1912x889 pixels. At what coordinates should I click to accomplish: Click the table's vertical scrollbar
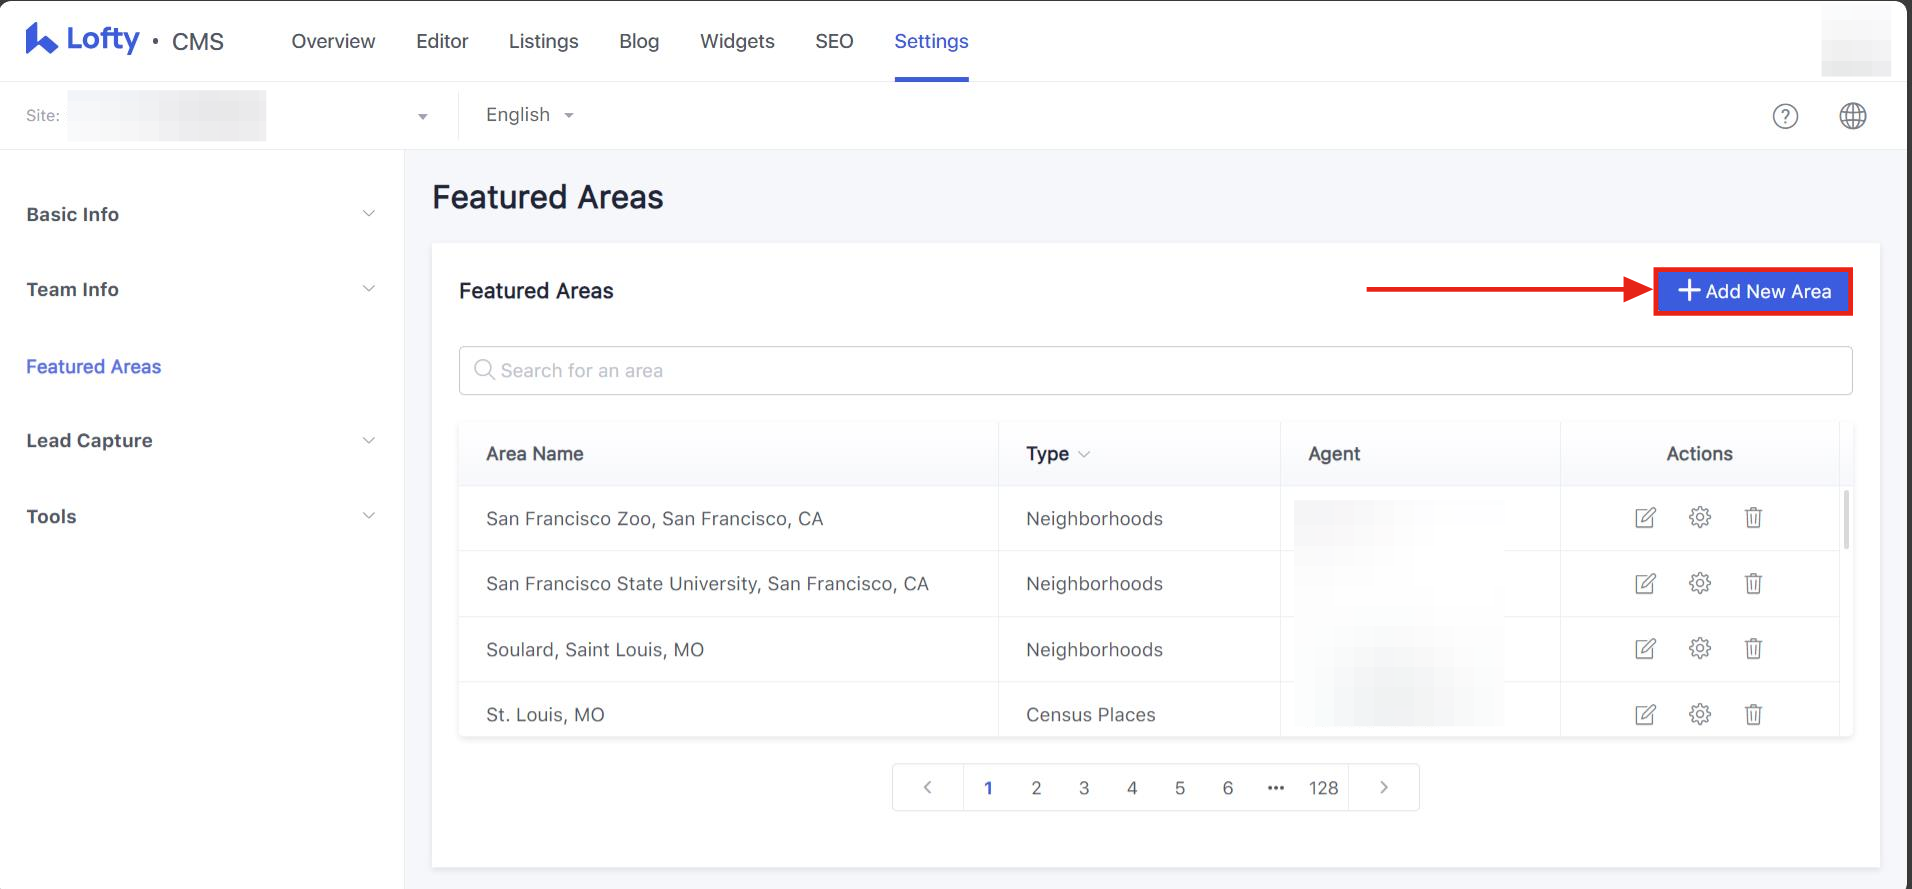coord(1845,520)
